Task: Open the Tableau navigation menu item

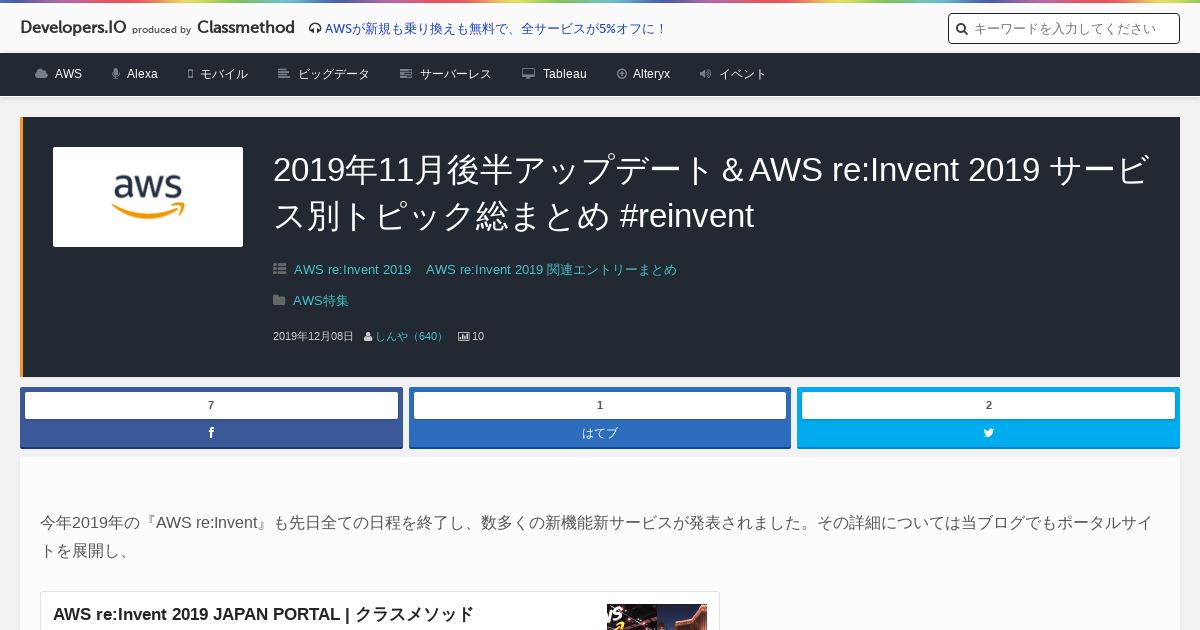Action: (x=565, y=74)
